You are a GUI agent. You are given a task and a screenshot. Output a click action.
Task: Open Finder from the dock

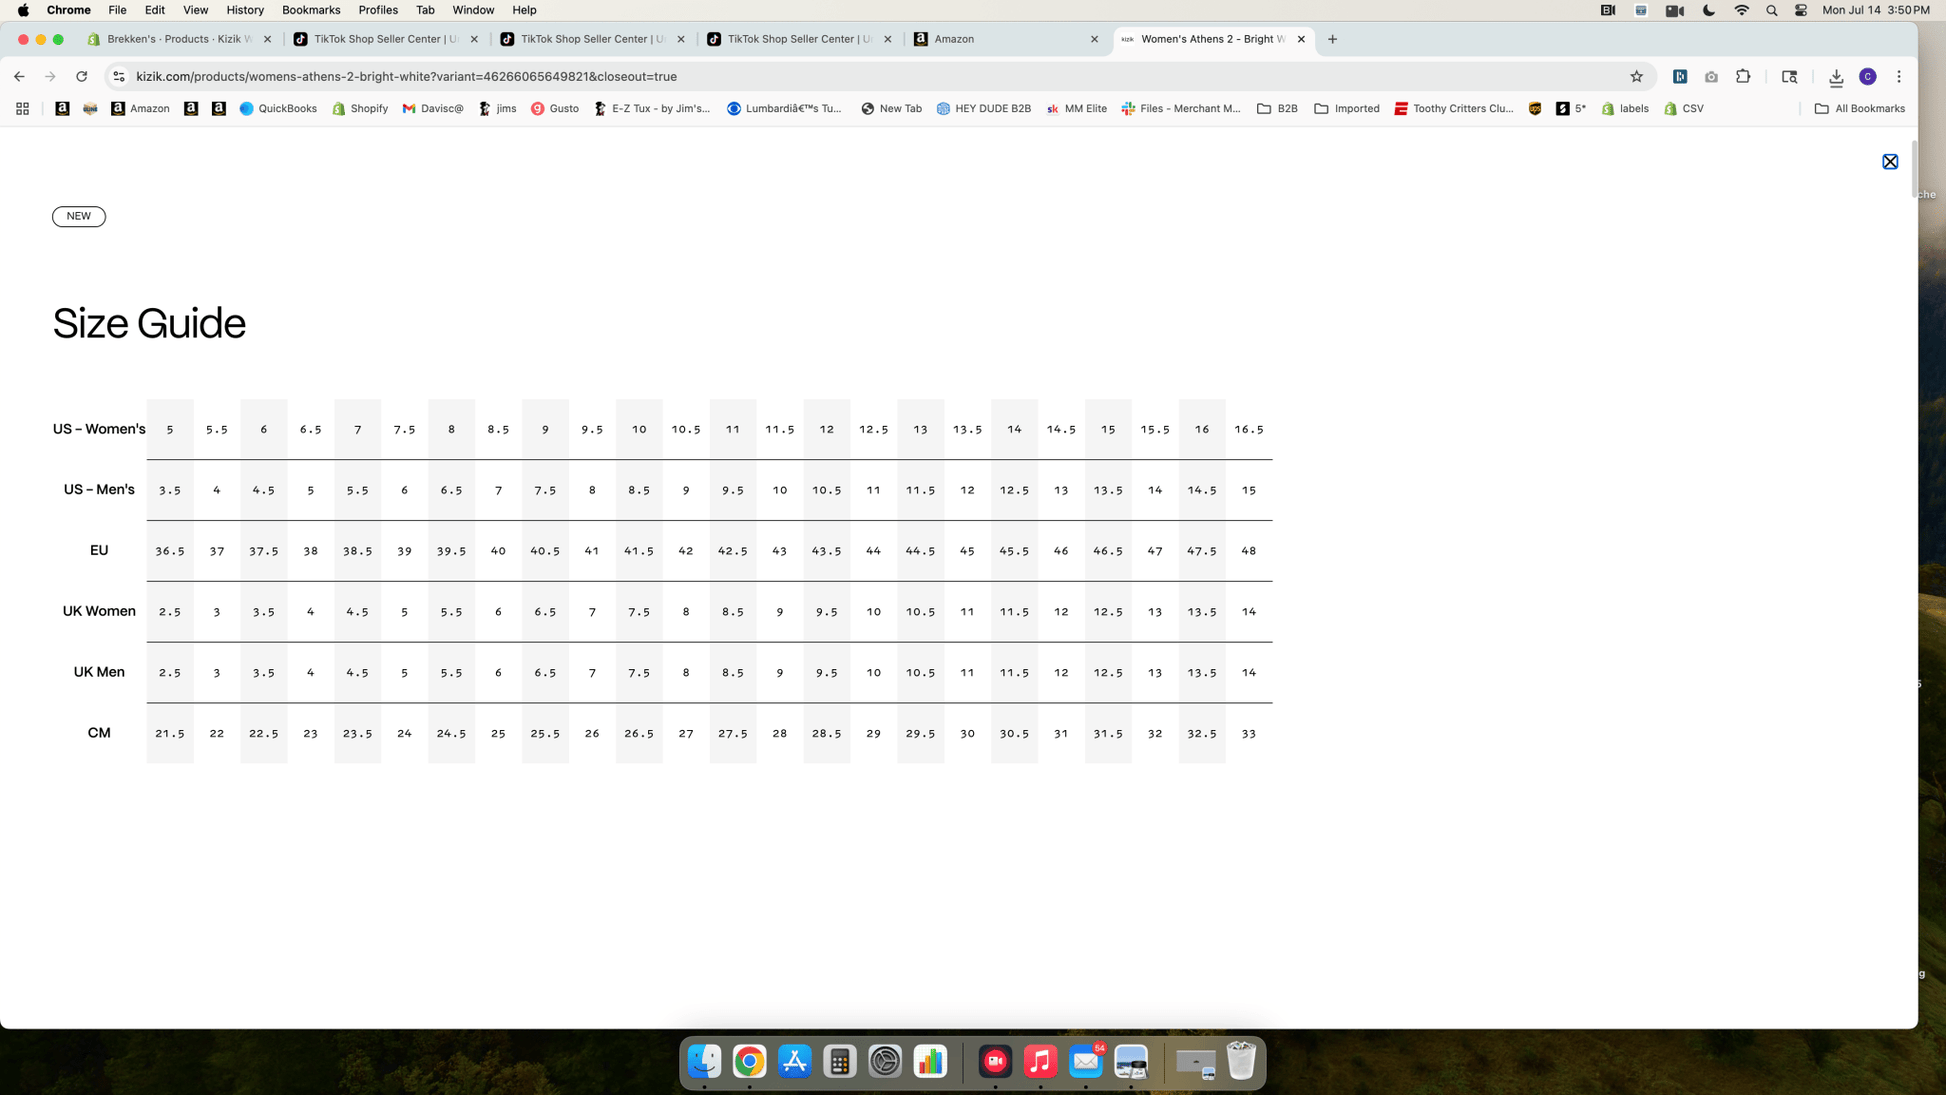tap(704, 1061)
